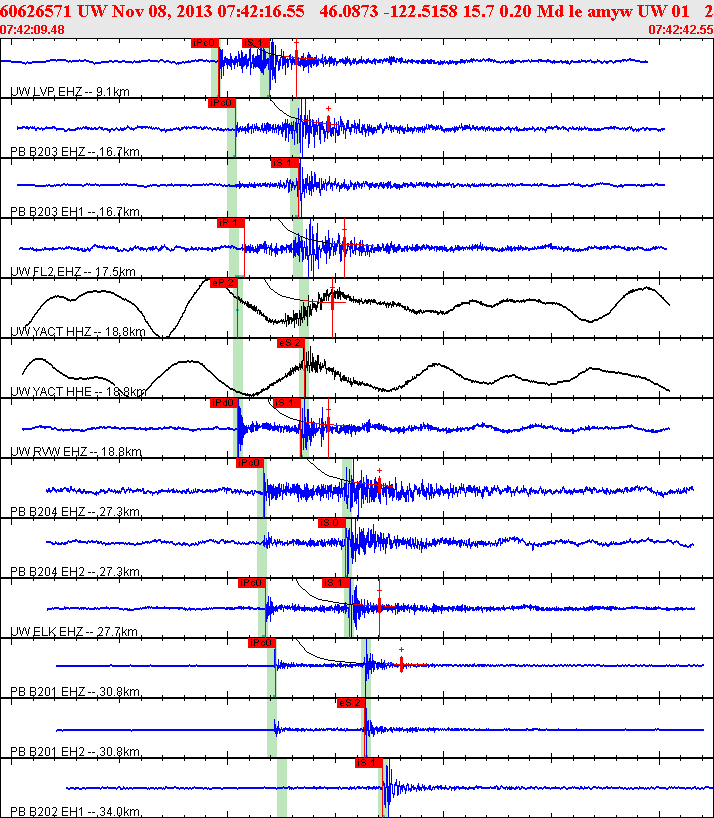Click the iPc0 pick flag on PB B203 EHZ
The image size is (714, 818).
(222, 103)
